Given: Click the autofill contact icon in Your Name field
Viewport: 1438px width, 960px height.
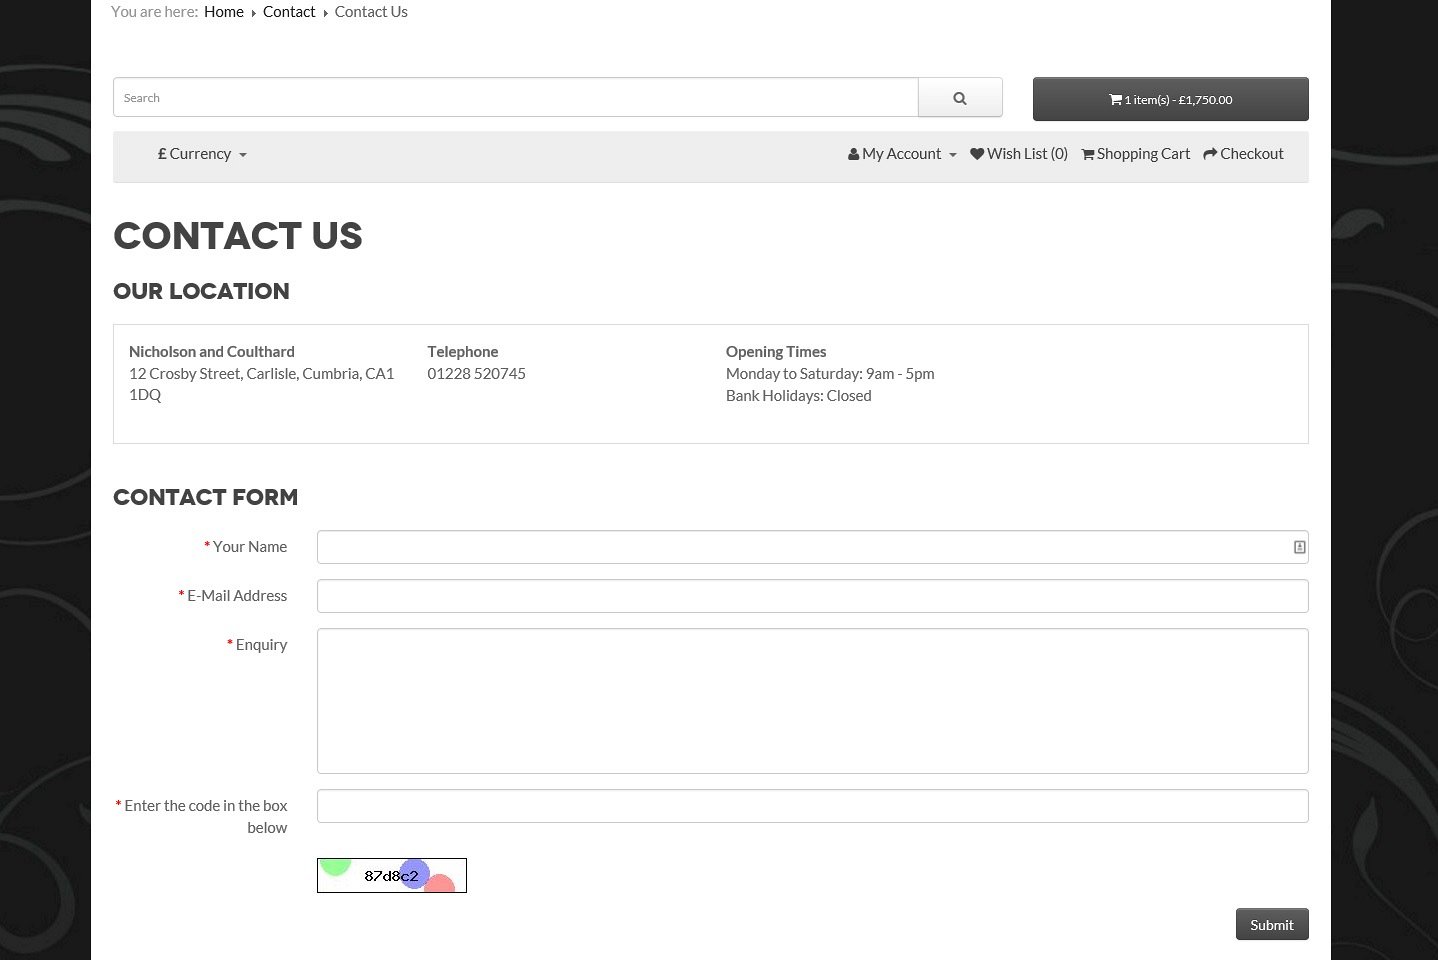Looking at the screenshot, I should pos(1299,547).
